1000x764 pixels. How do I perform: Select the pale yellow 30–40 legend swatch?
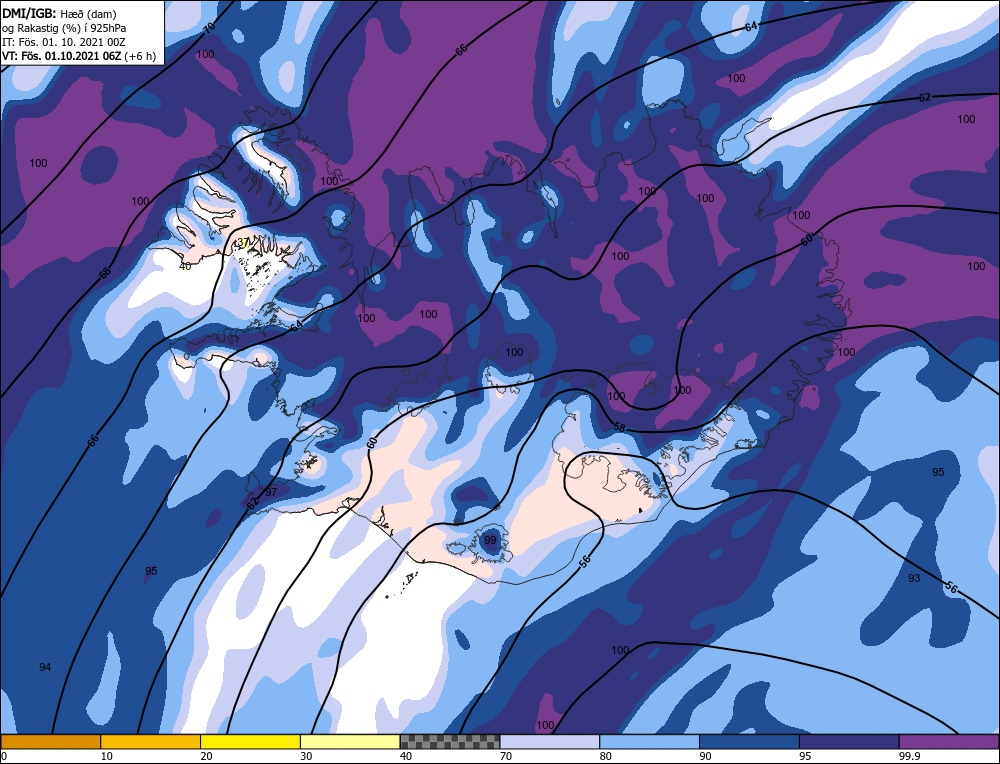click(350, 741)
